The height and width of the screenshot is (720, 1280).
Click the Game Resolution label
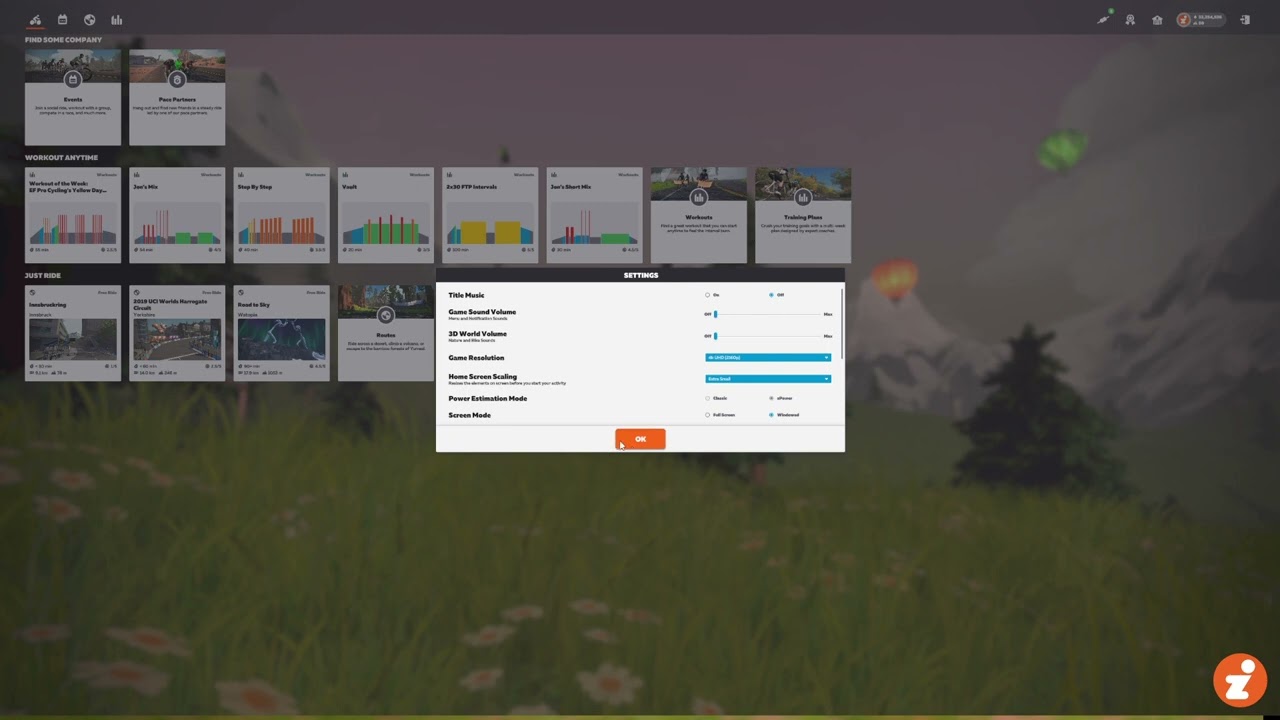[x=476, y=357]
